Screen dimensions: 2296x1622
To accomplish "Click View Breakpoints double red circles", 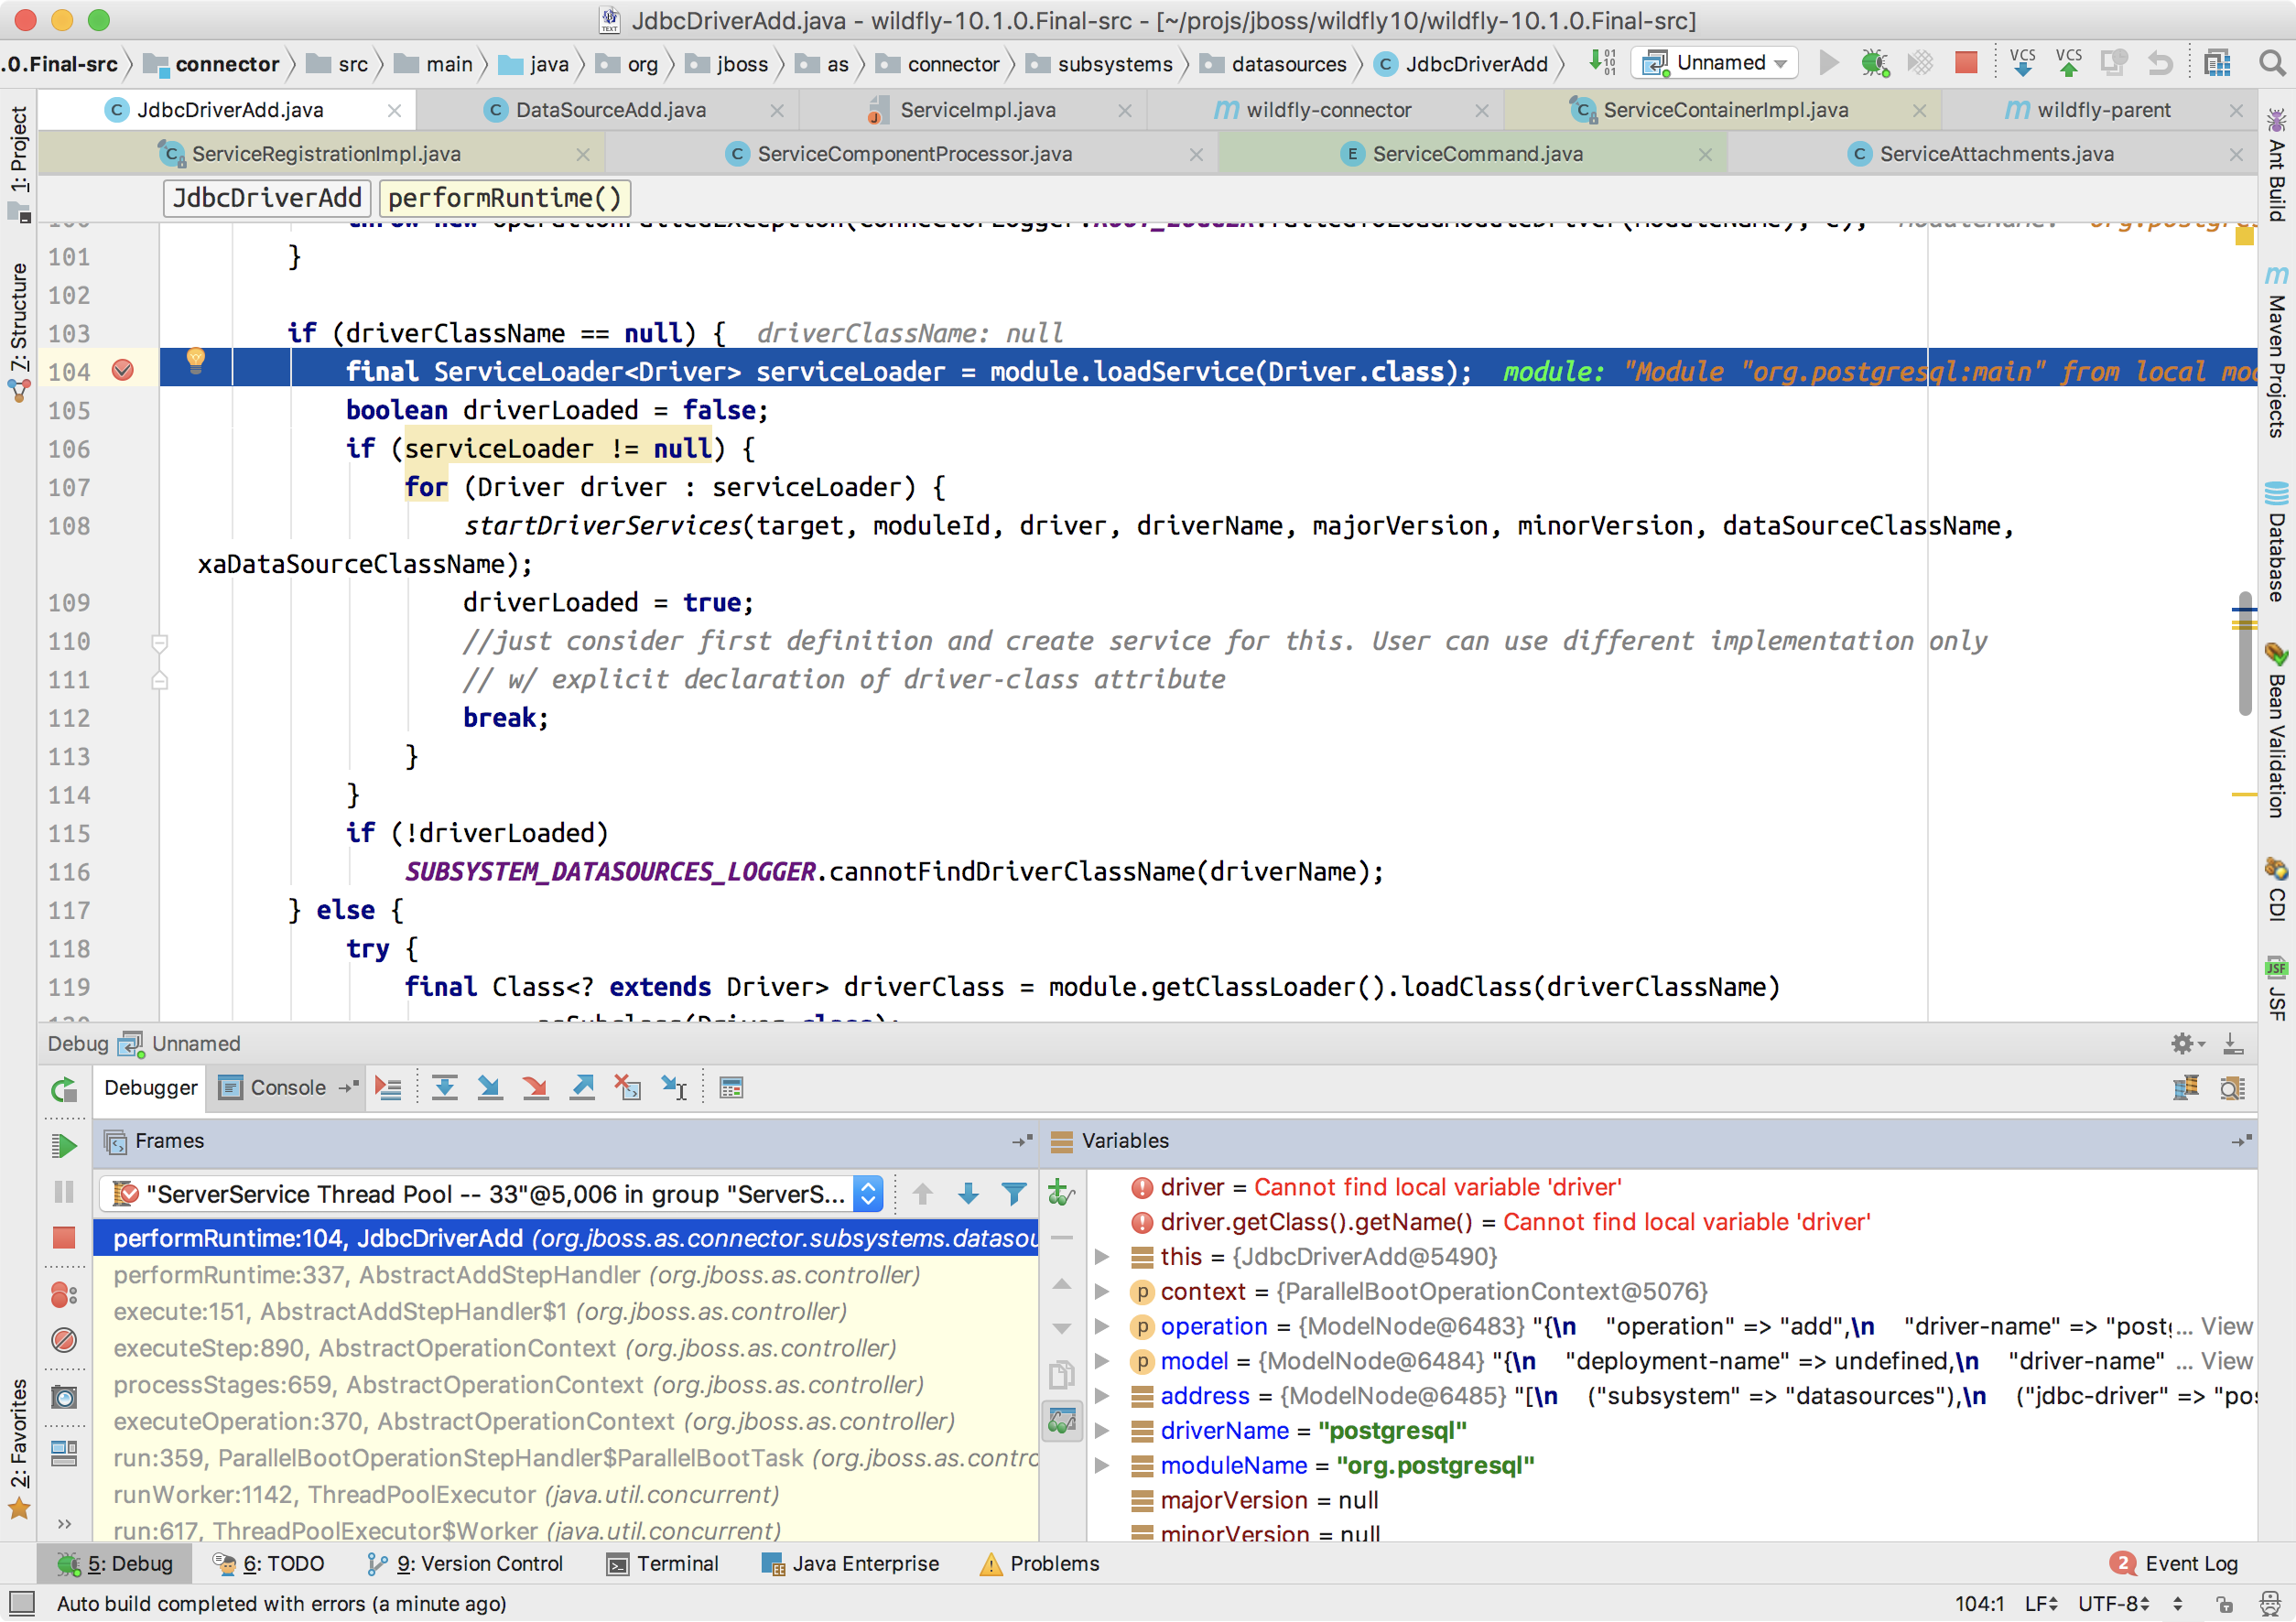I will 64,1295.
